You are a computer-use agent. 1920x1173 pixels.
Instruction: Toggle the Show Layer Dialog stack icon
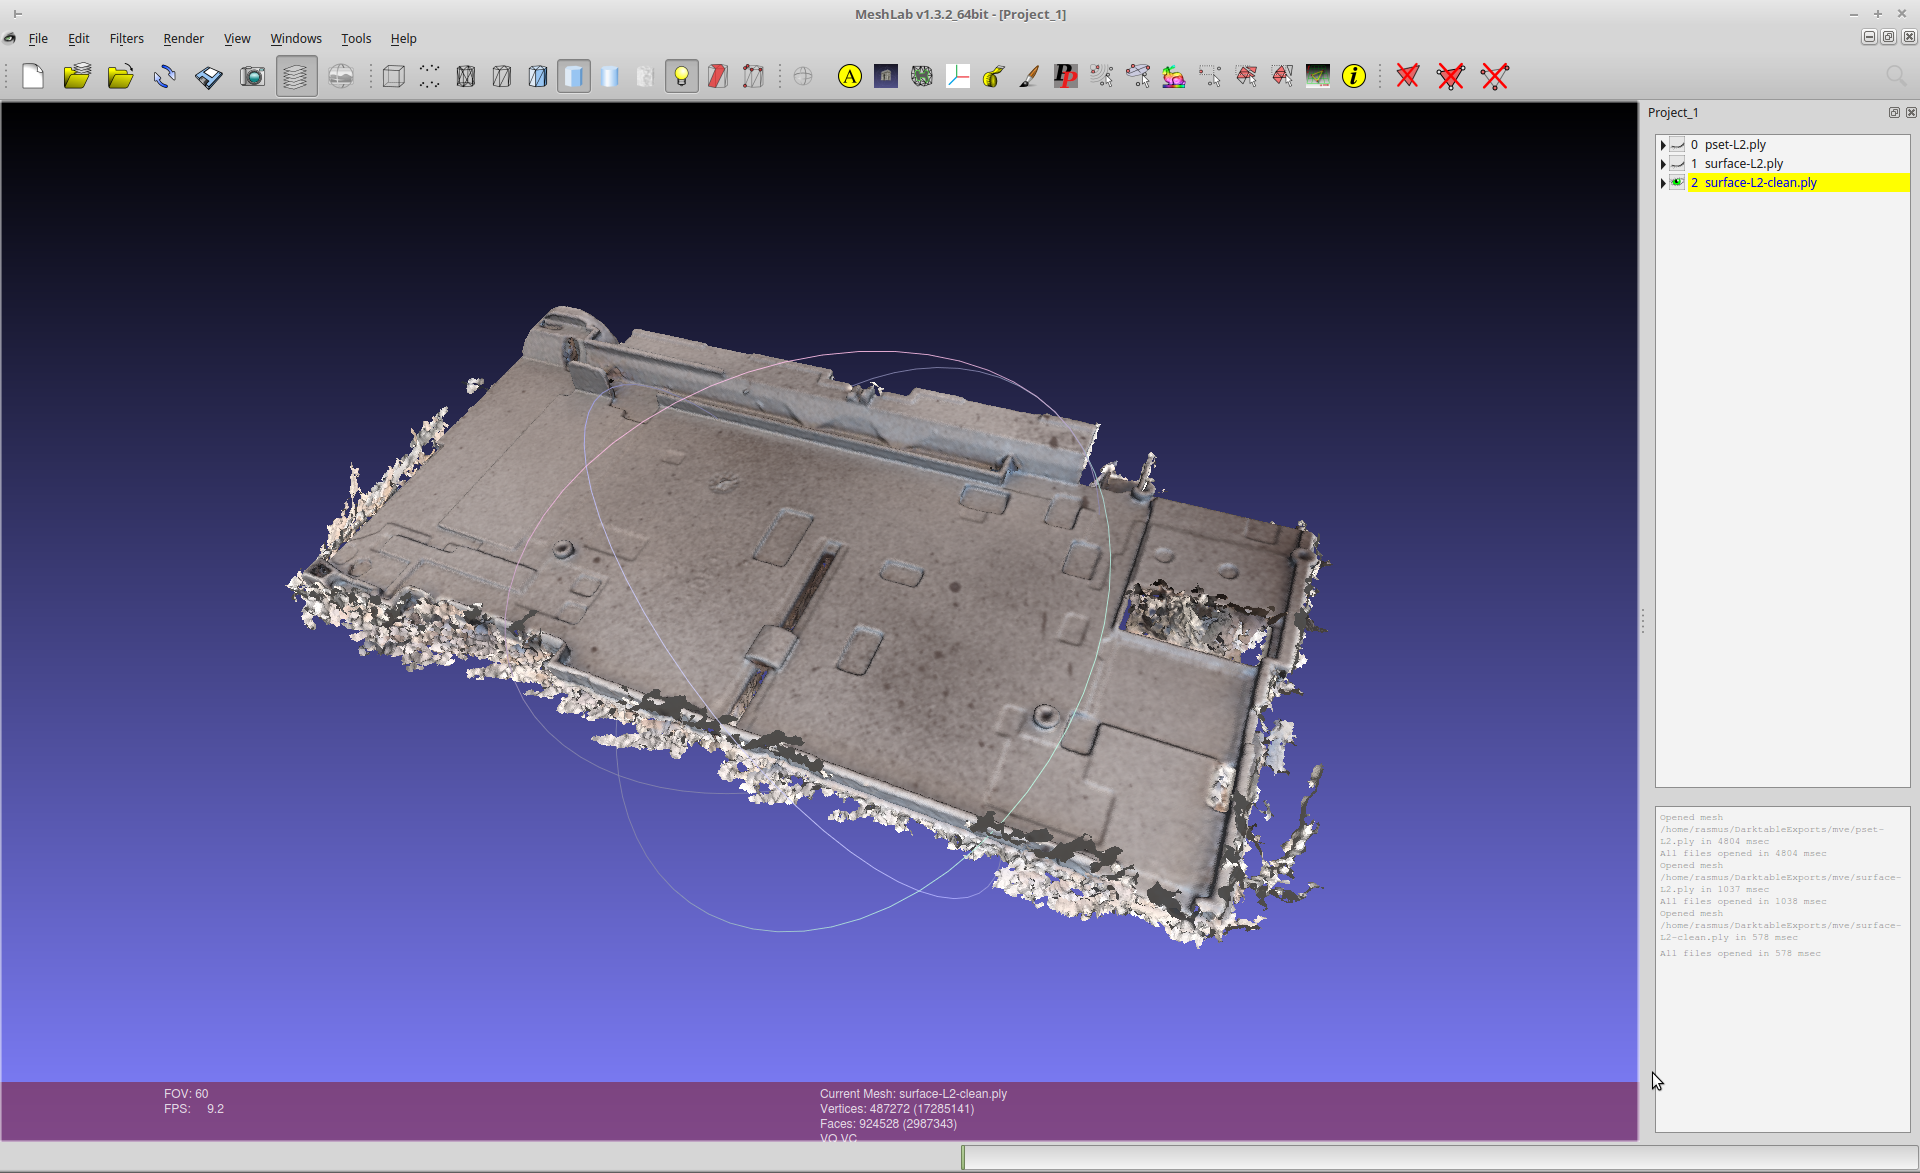(296, 76)
